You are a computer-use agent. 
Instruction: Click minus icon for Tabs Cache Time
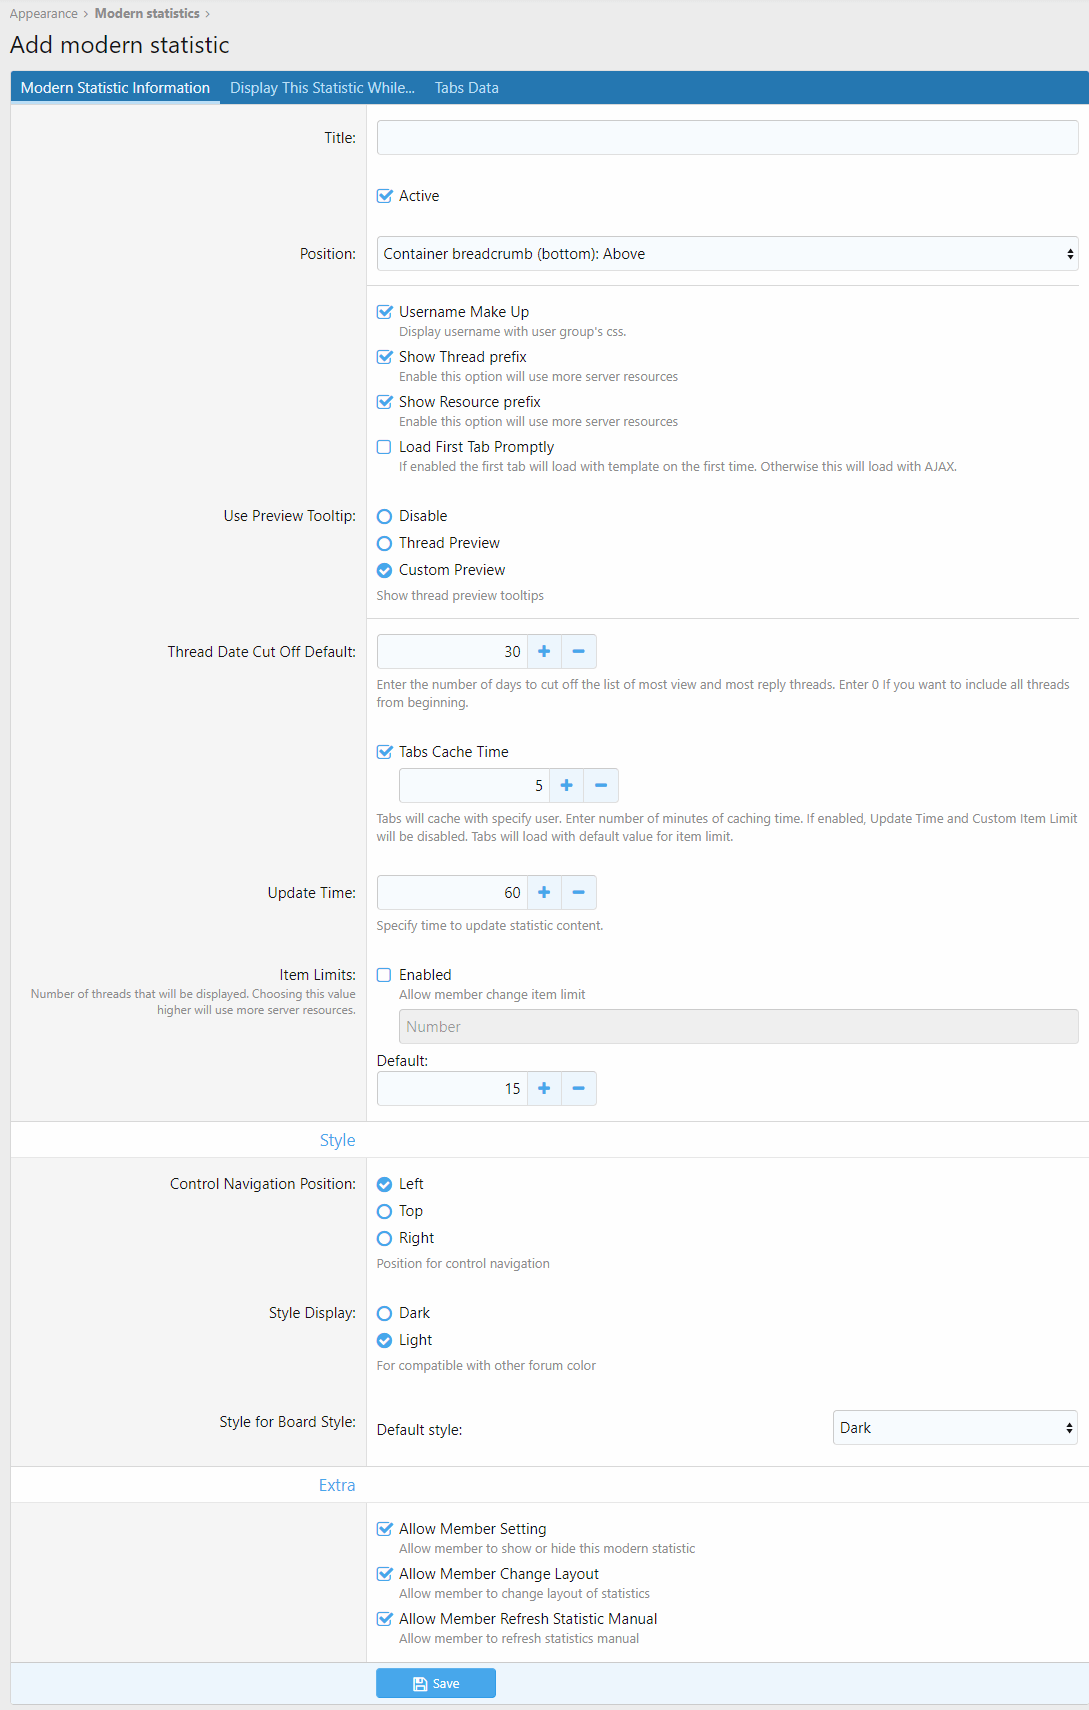coord(600,786)
